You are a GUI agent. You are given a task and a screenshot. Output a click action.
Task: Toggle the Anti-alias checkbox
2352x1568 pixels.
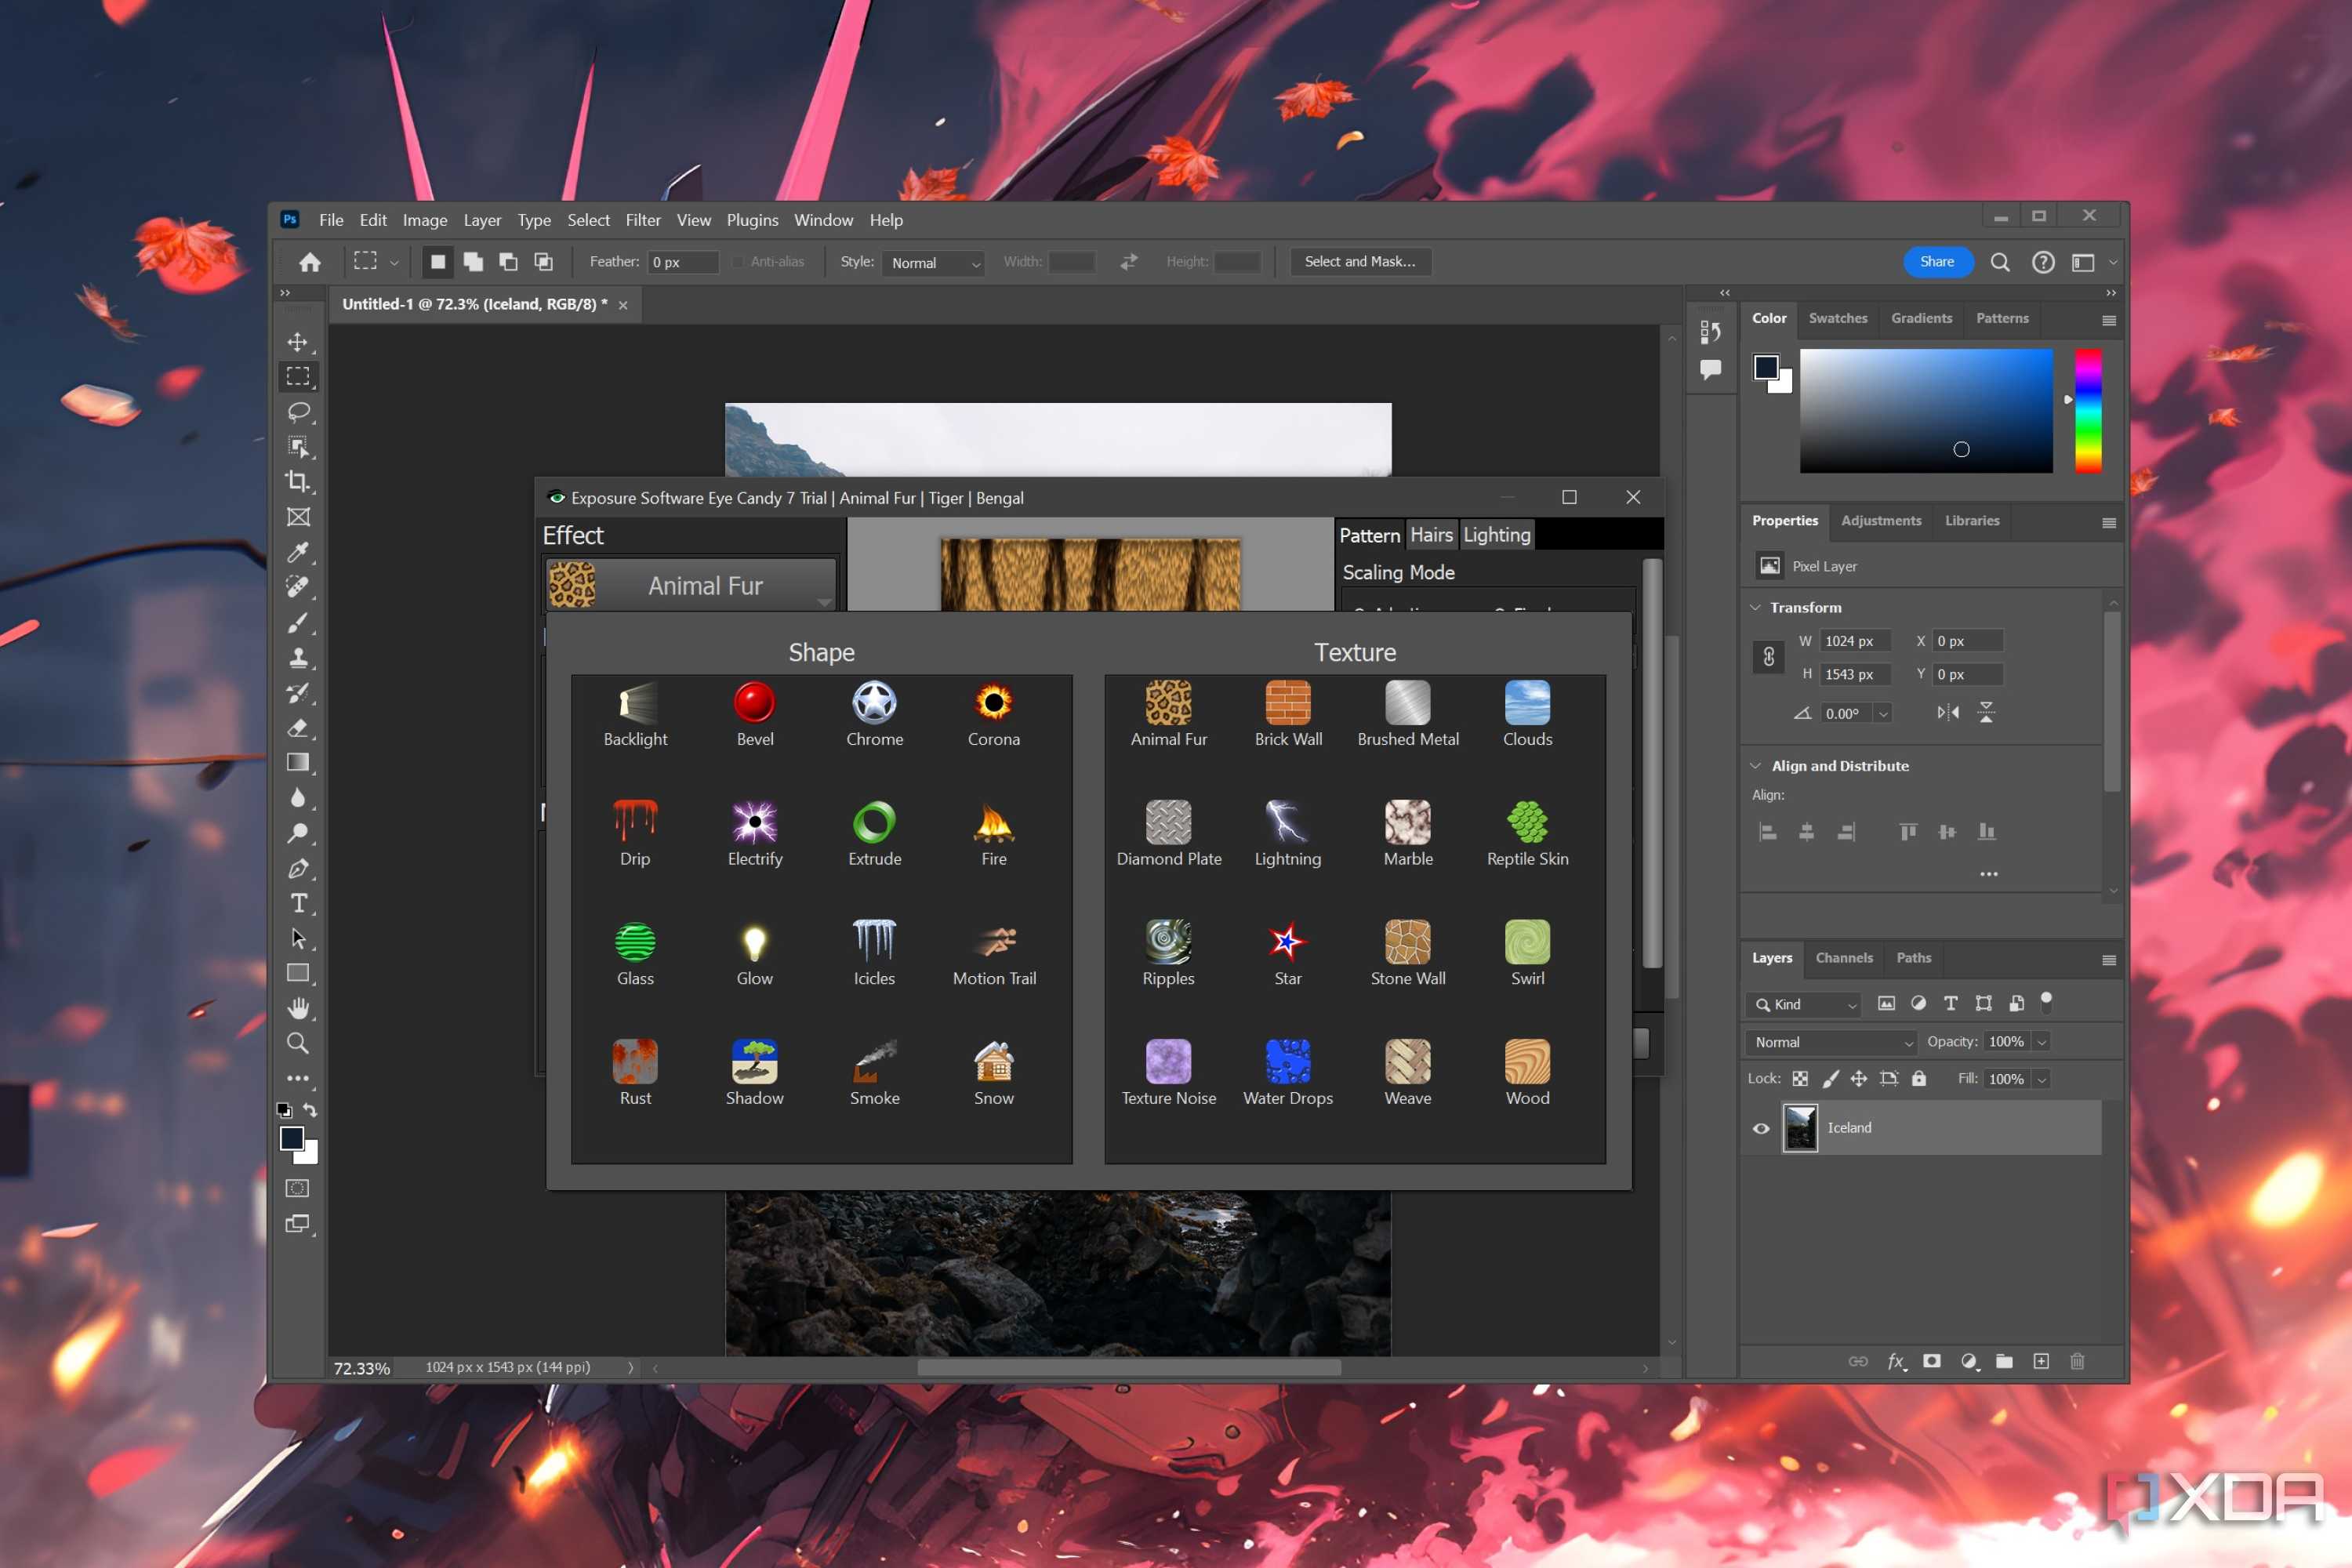coord(738,262)
